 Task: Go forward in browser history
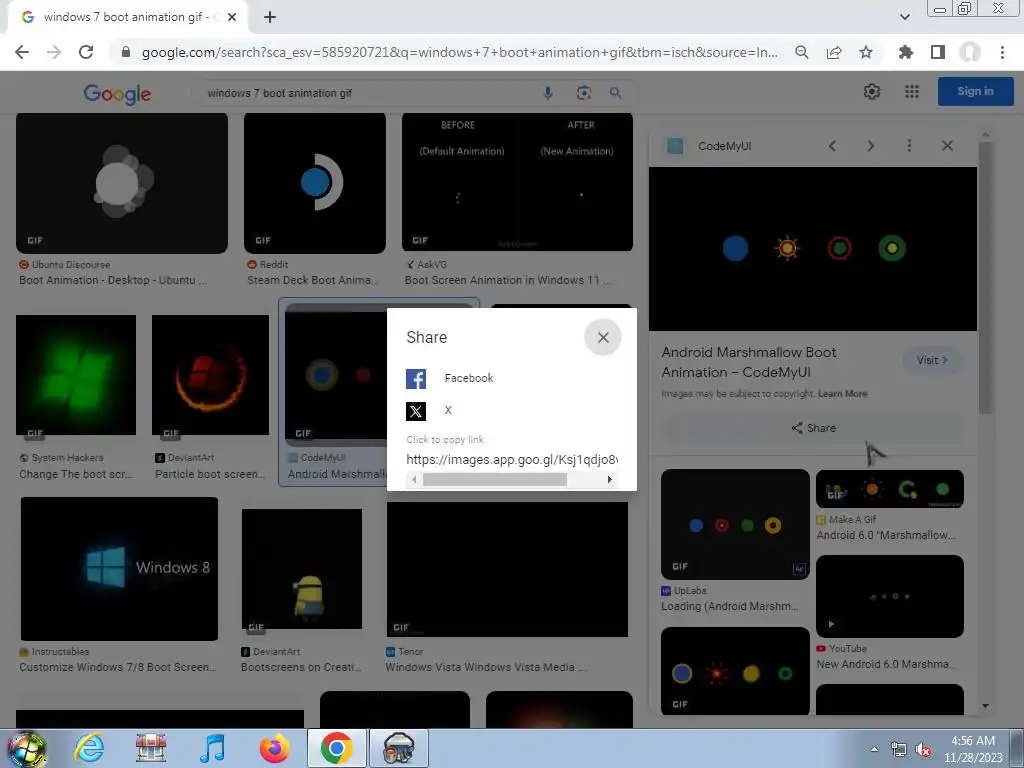pos(54,52)
